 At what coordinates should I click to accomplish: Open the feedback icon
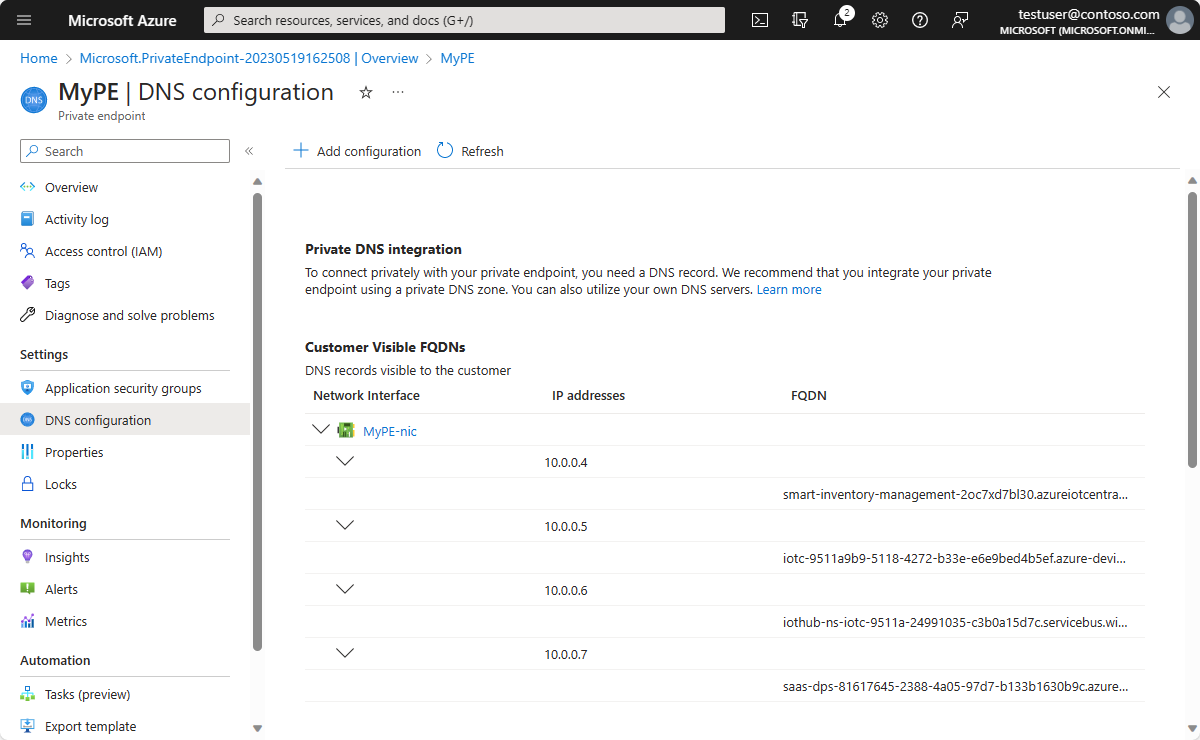click(x=960, y=19)
